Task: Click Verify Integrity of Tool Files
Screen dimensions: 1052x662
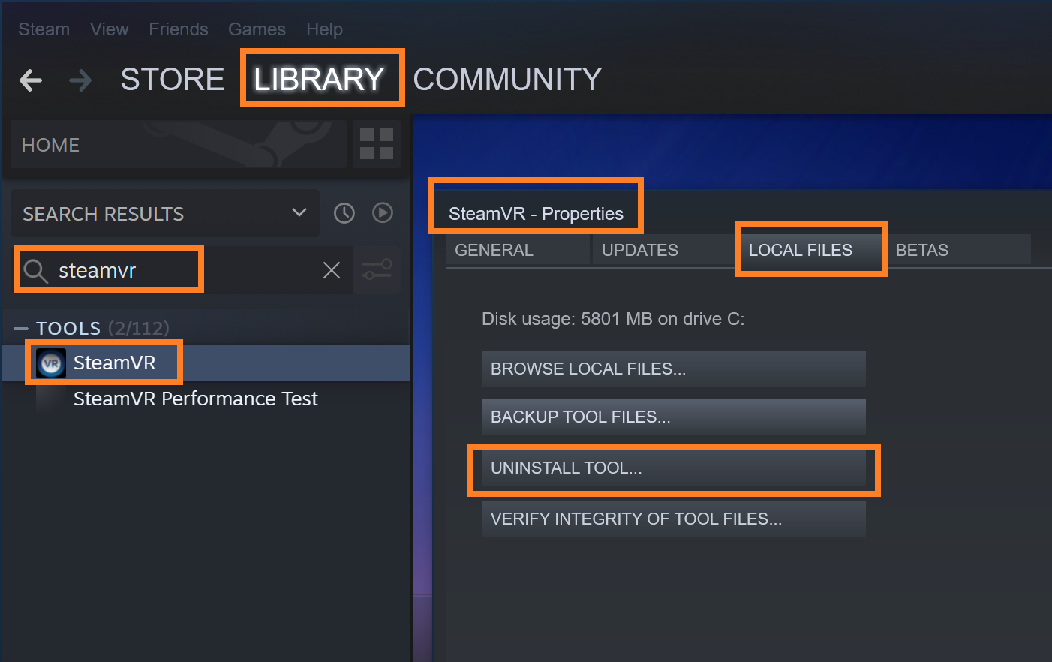Action: tap(674, 519)
